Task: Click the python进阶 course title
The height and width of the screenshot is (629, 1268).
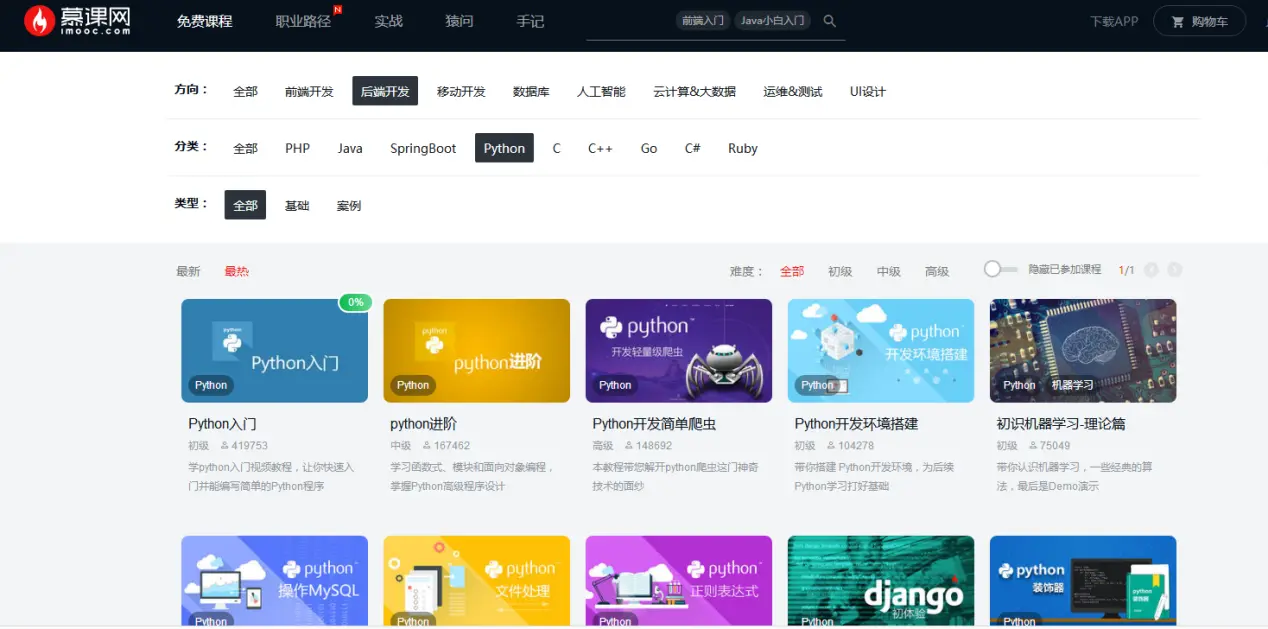Action: pyautogui.click(x=424, y=424)
